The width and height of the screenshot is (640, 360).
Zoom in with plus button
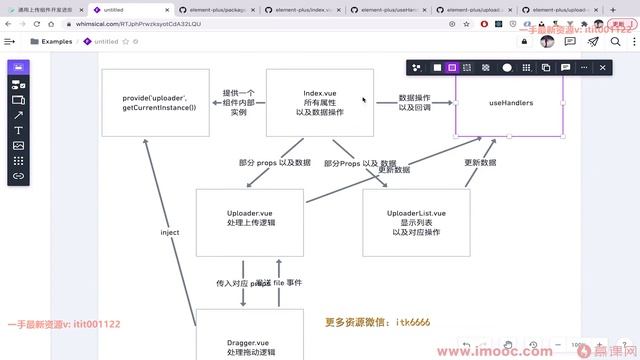(600, 345)
